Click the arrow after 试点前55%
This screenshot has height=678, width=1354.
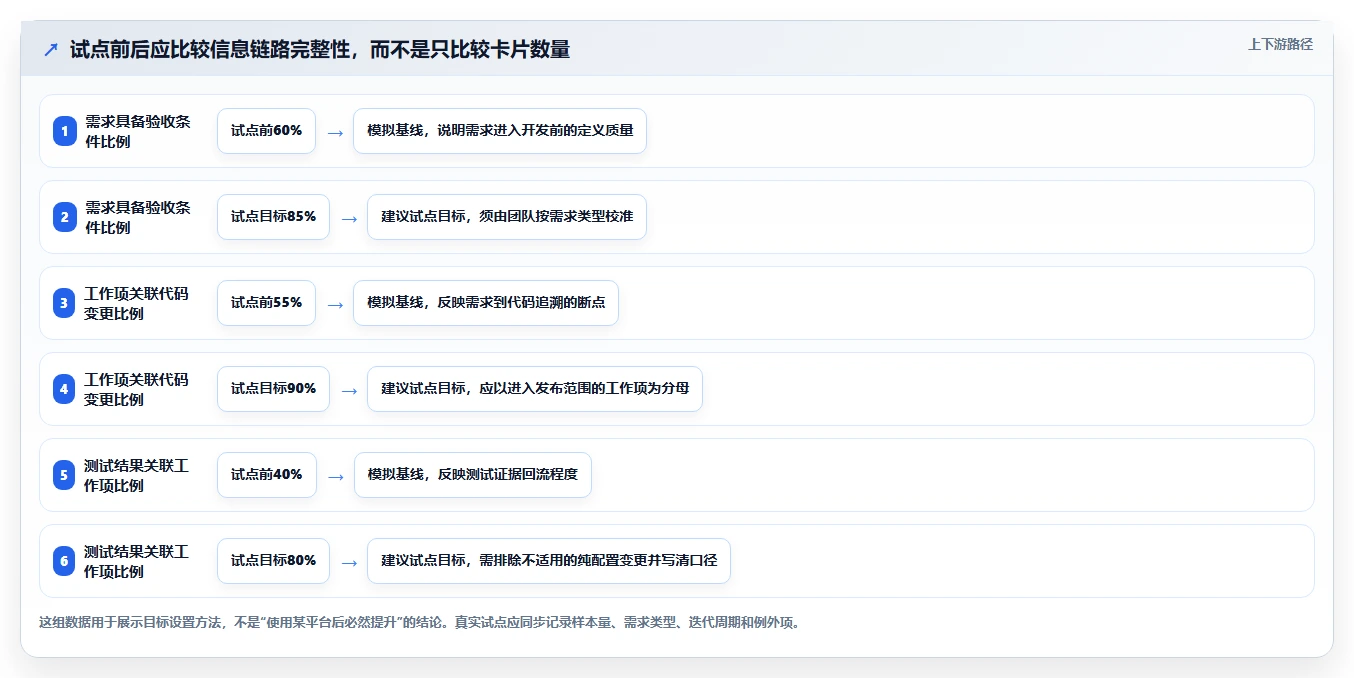(335, 304)
